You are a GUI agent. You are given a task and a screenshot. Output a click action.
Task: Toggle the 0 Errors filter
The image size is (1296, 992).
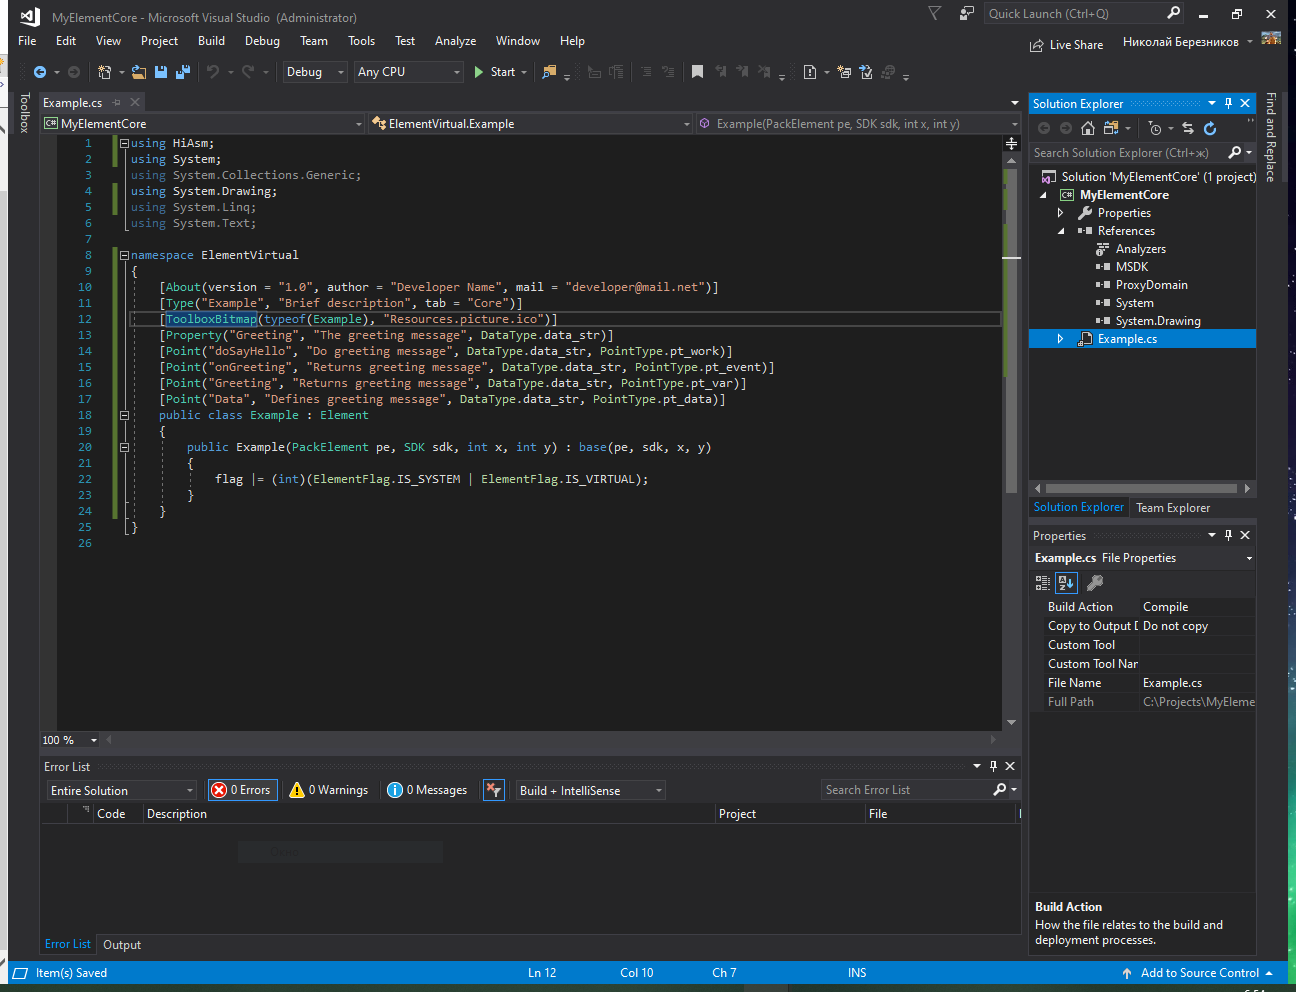(242, 790)
